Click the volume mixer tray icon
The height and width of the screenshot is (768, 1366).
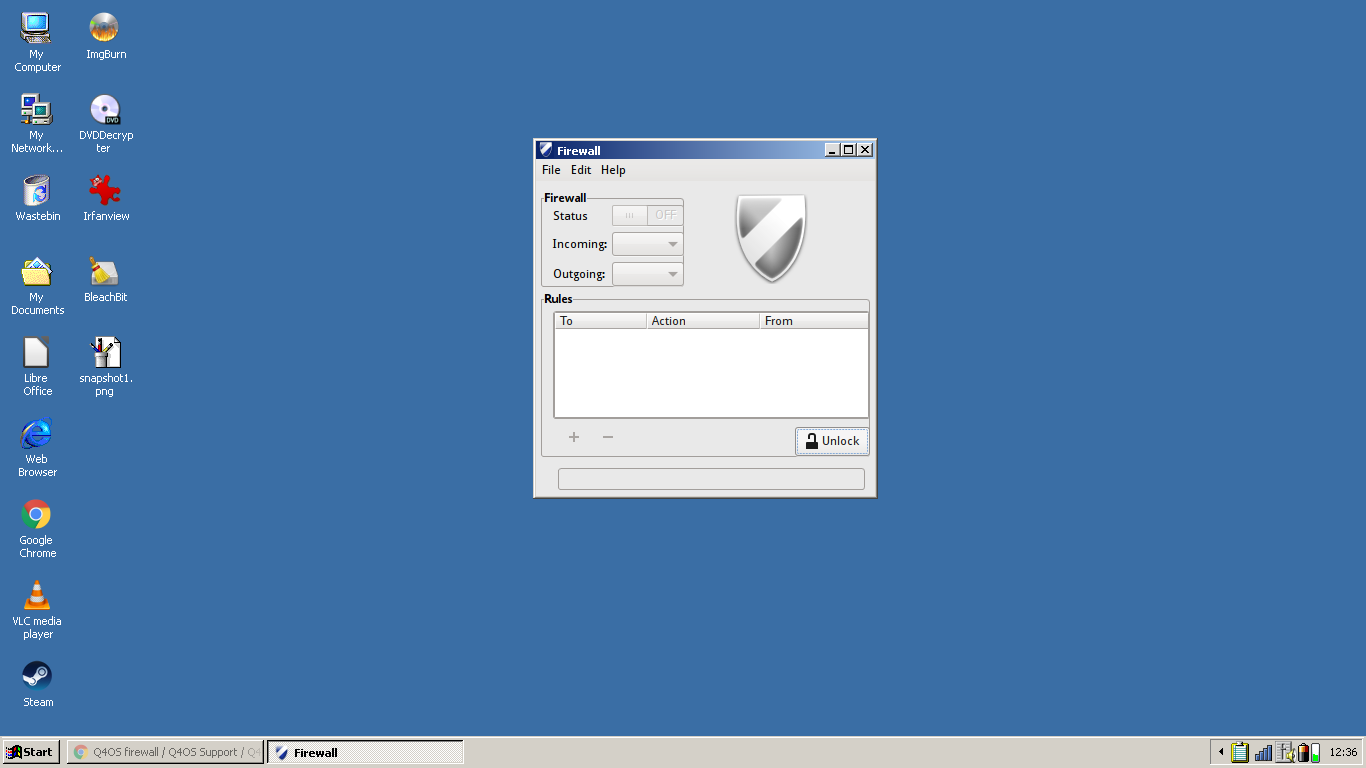tap(1286, 752)
